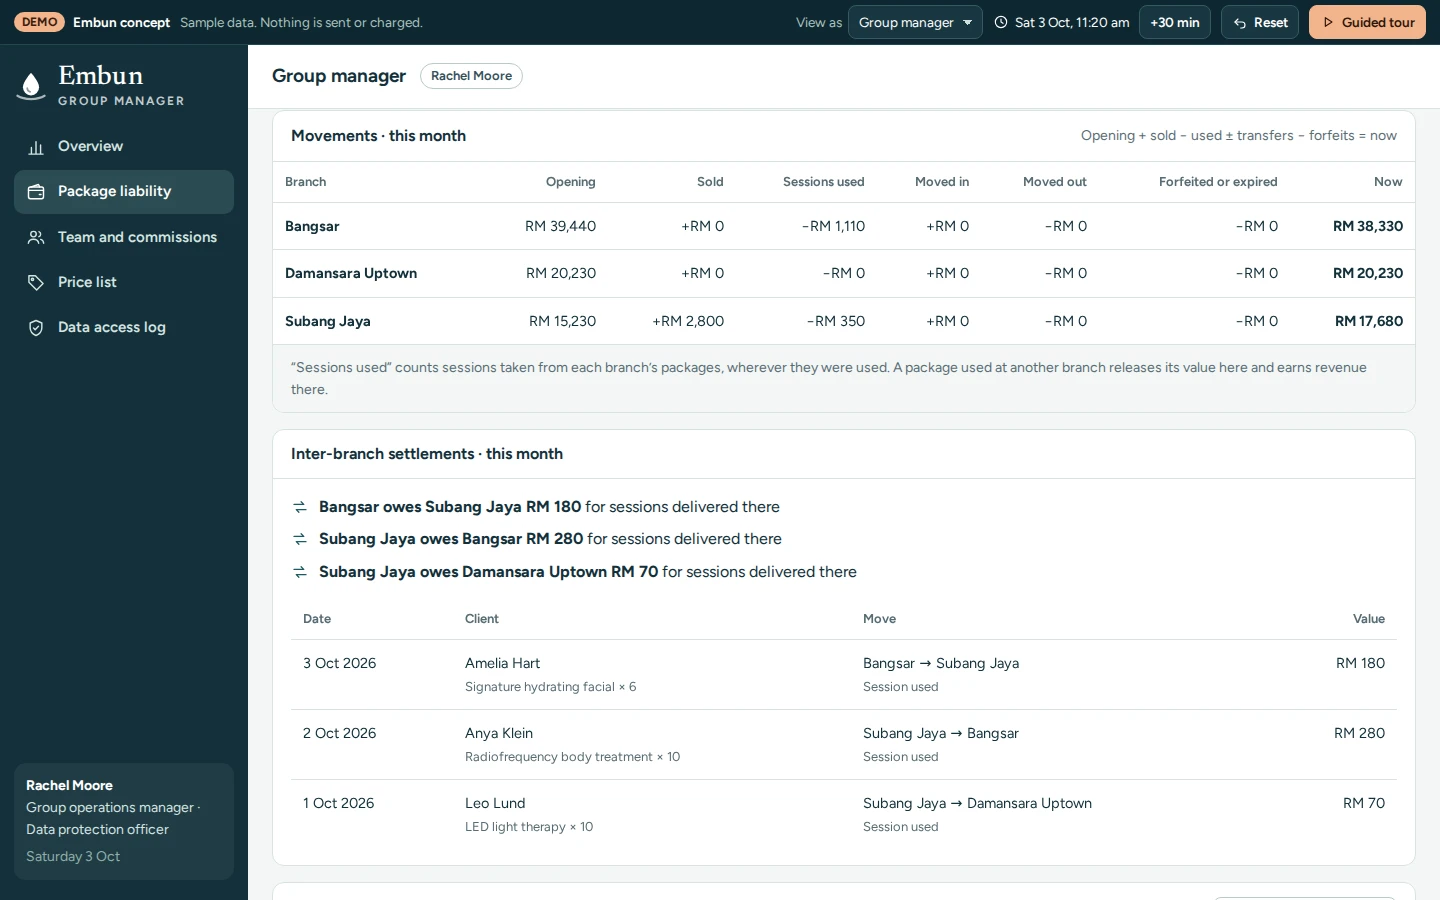Click the Bangsar opening value RM 39,440
Image resolution: width=1440 pixels, height=900 pixels.
click(x=560, y=226)
